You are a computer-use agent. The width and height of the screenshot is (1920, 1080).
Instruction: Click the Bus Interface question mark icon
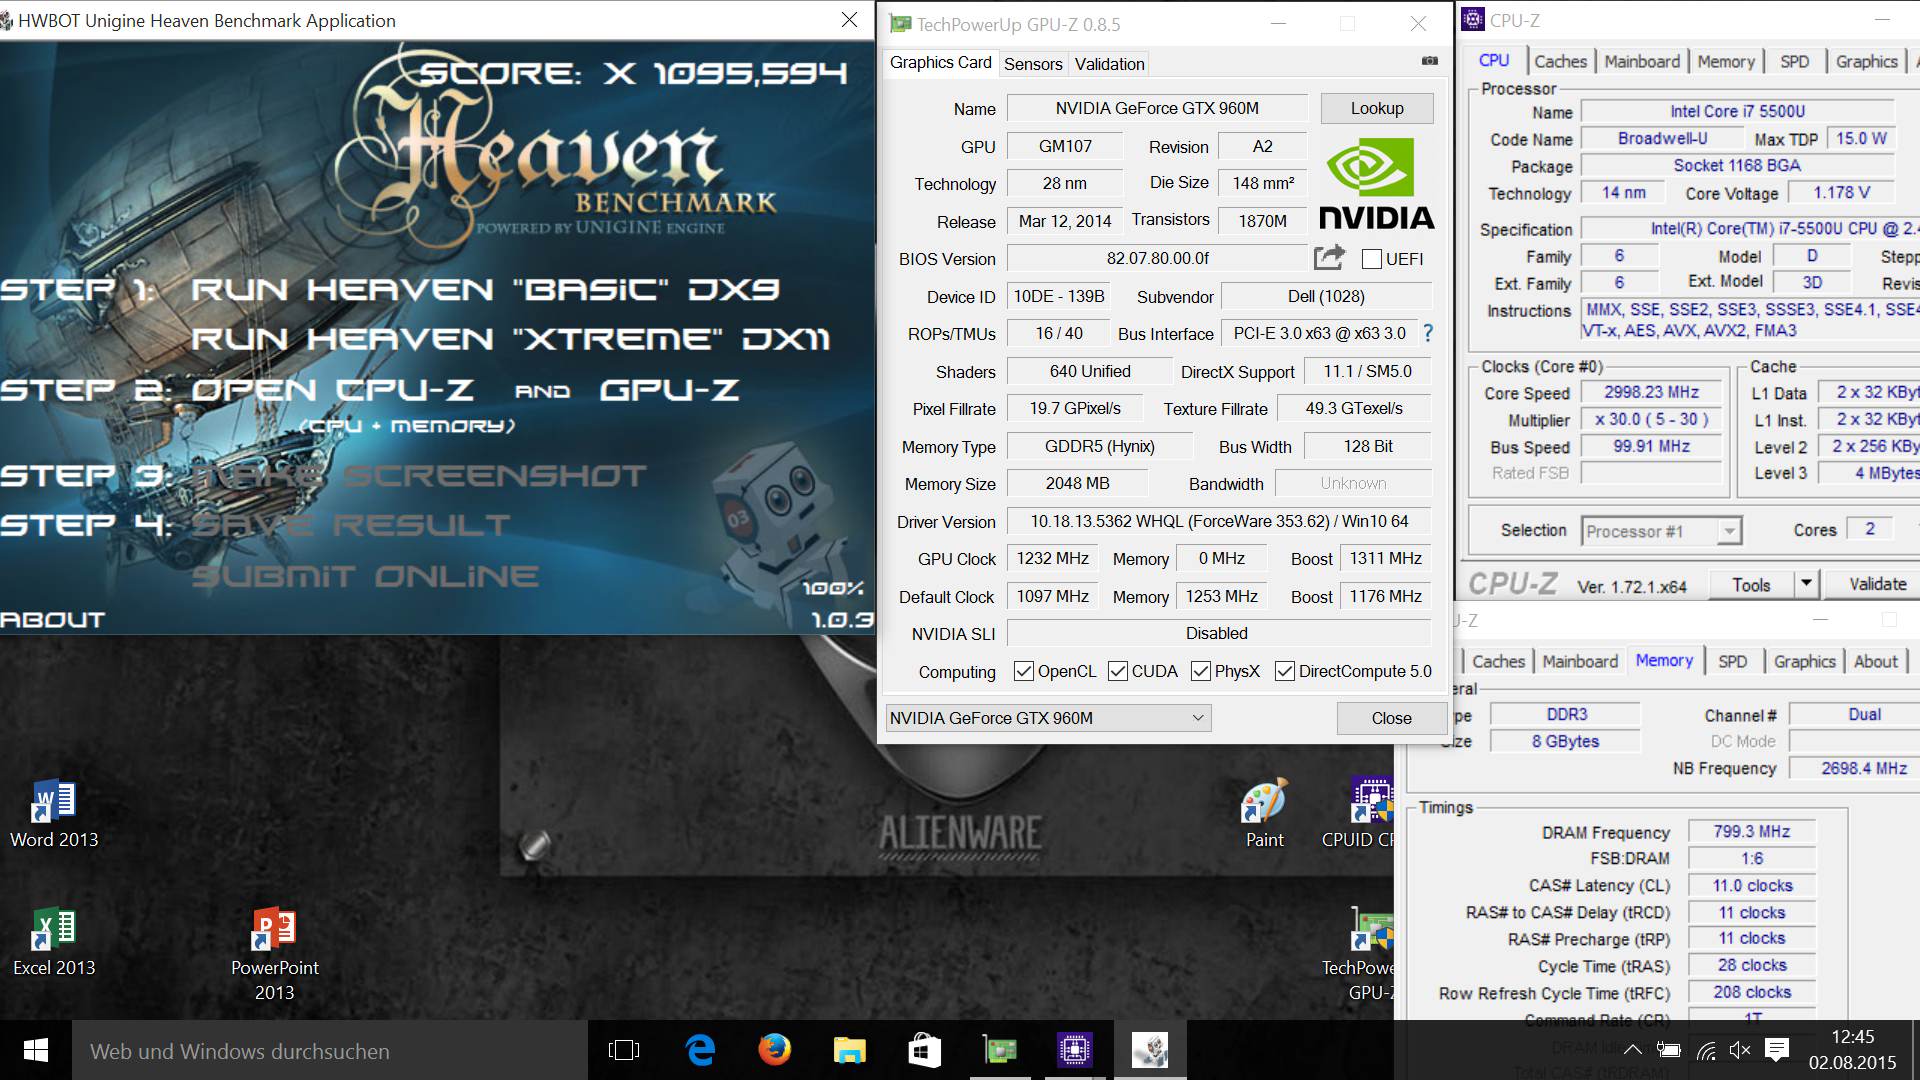[x=1428, y=333]
